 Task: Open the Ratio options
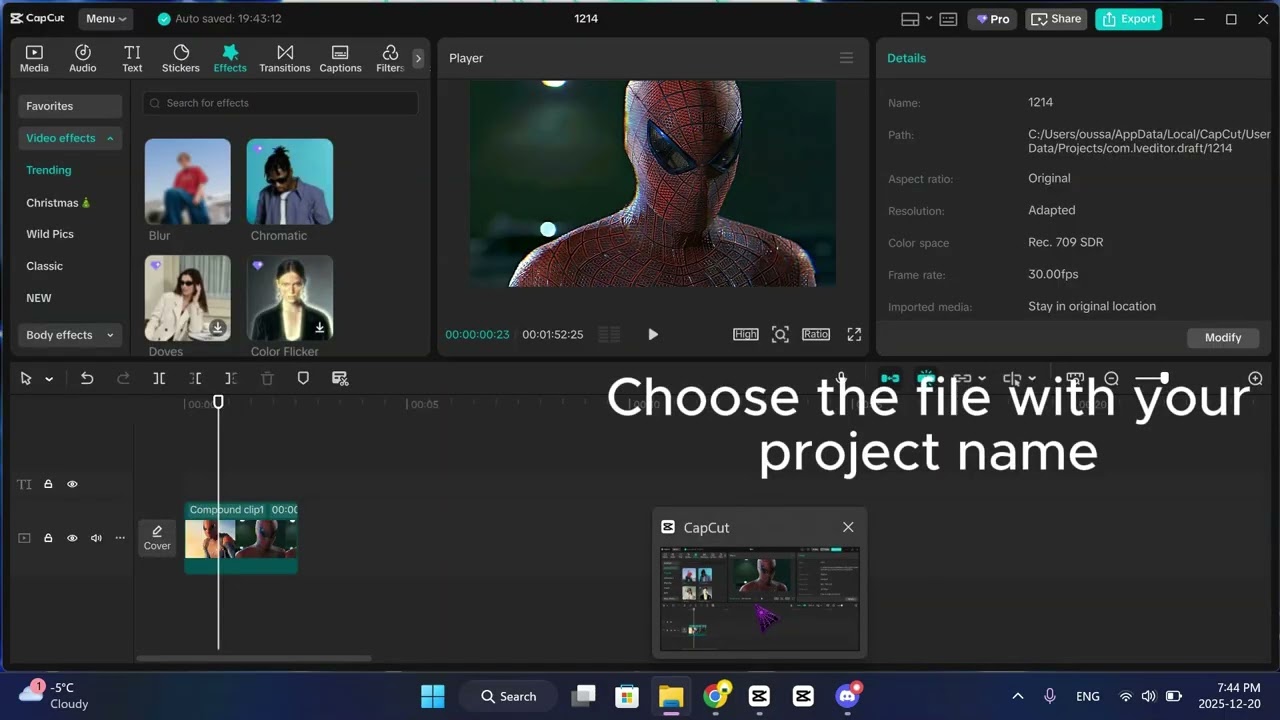(816, 335)
